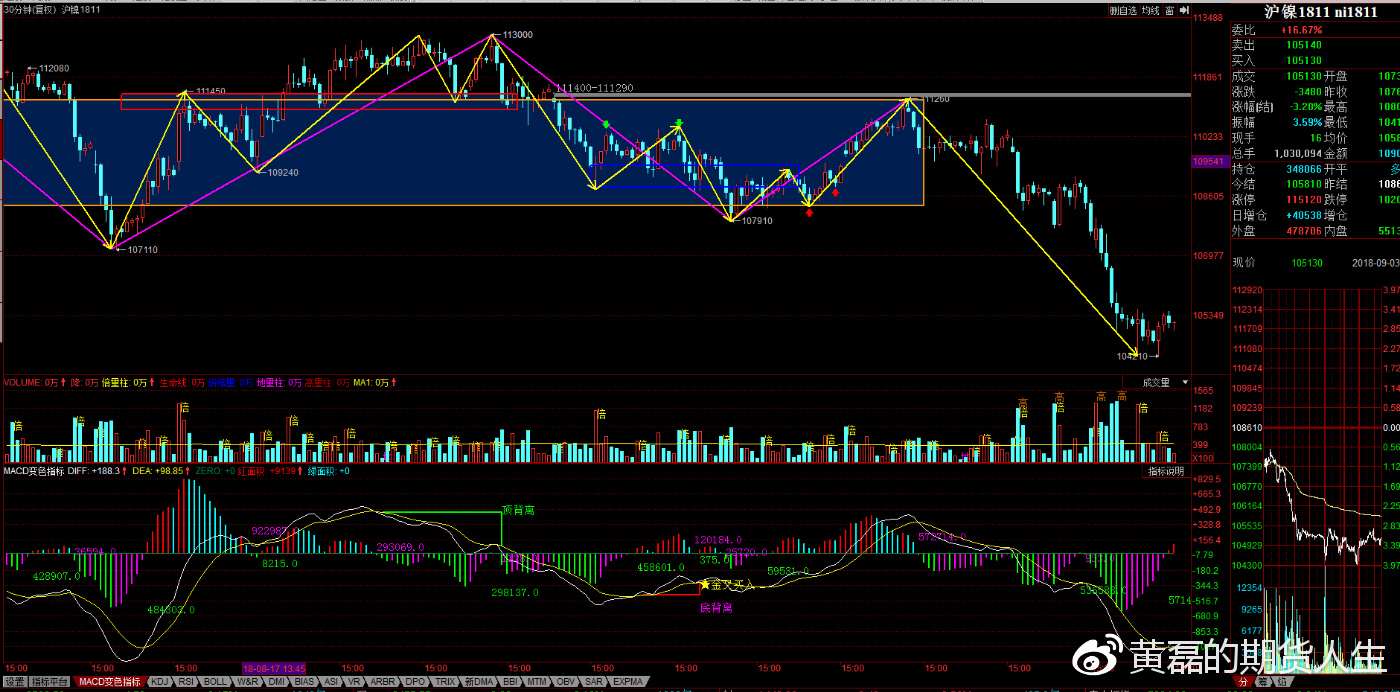
Task: Click the 成交 value 105130
Action: [1303, 76]
